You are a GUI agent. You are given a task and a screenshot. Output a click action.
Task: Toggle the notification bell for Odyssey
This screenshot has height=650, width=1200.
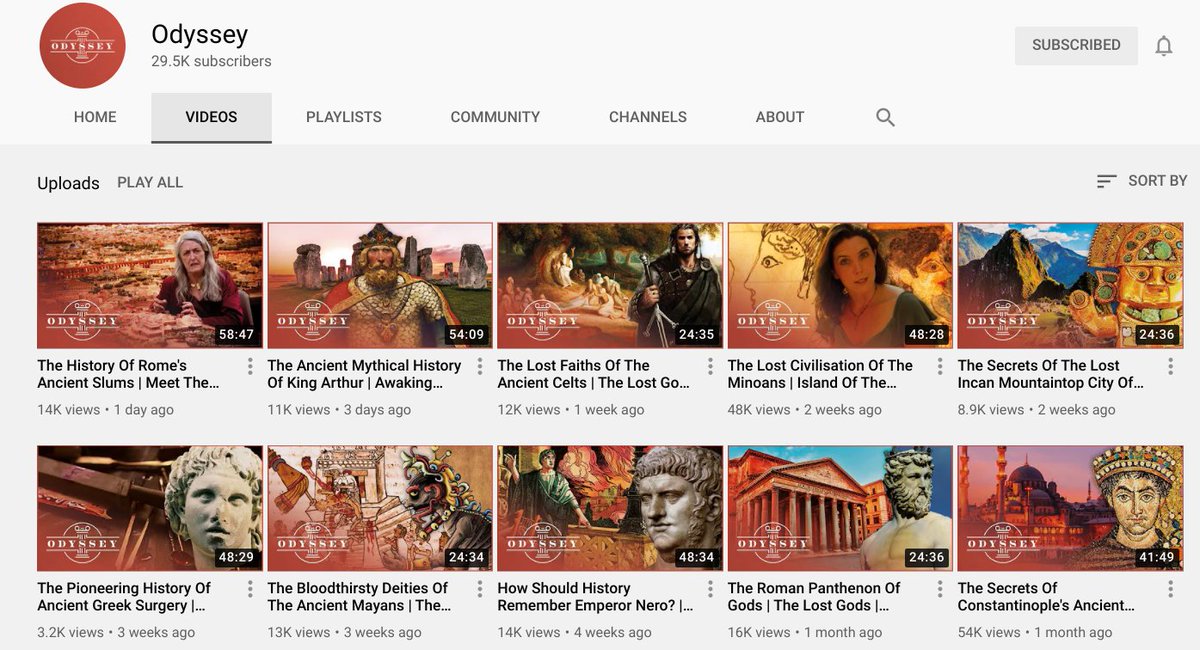[x=1164, y=46]
